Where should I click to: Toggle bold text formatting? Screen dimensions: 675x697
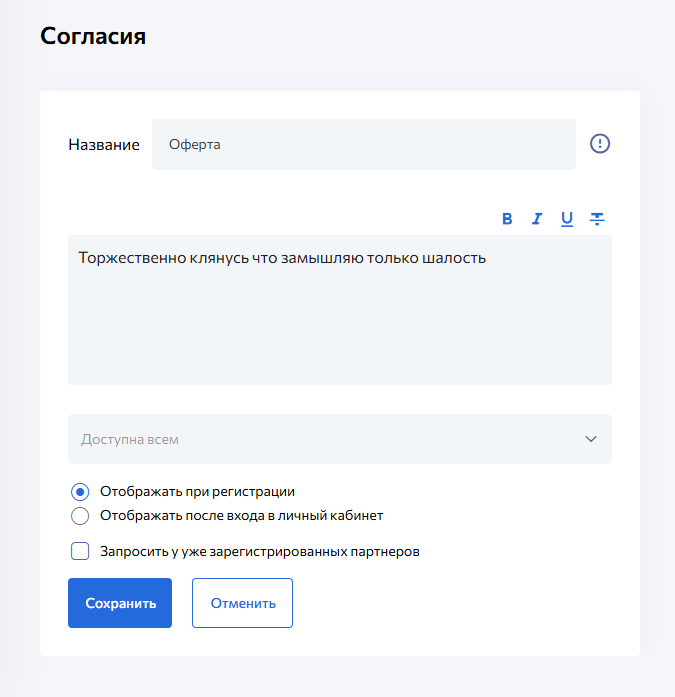tap(507, 219)
